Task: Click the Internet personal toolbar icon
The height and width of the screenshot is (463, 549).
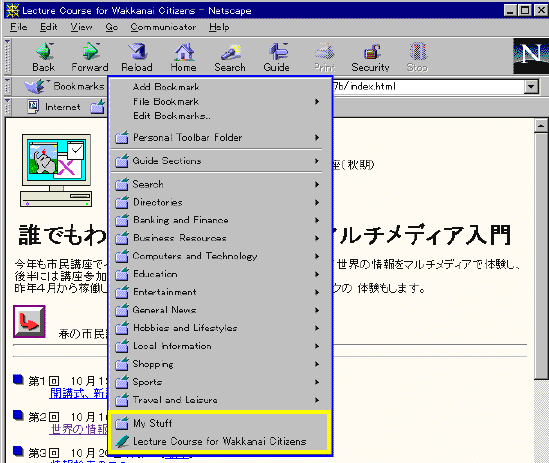Action: tap(33, 106)
